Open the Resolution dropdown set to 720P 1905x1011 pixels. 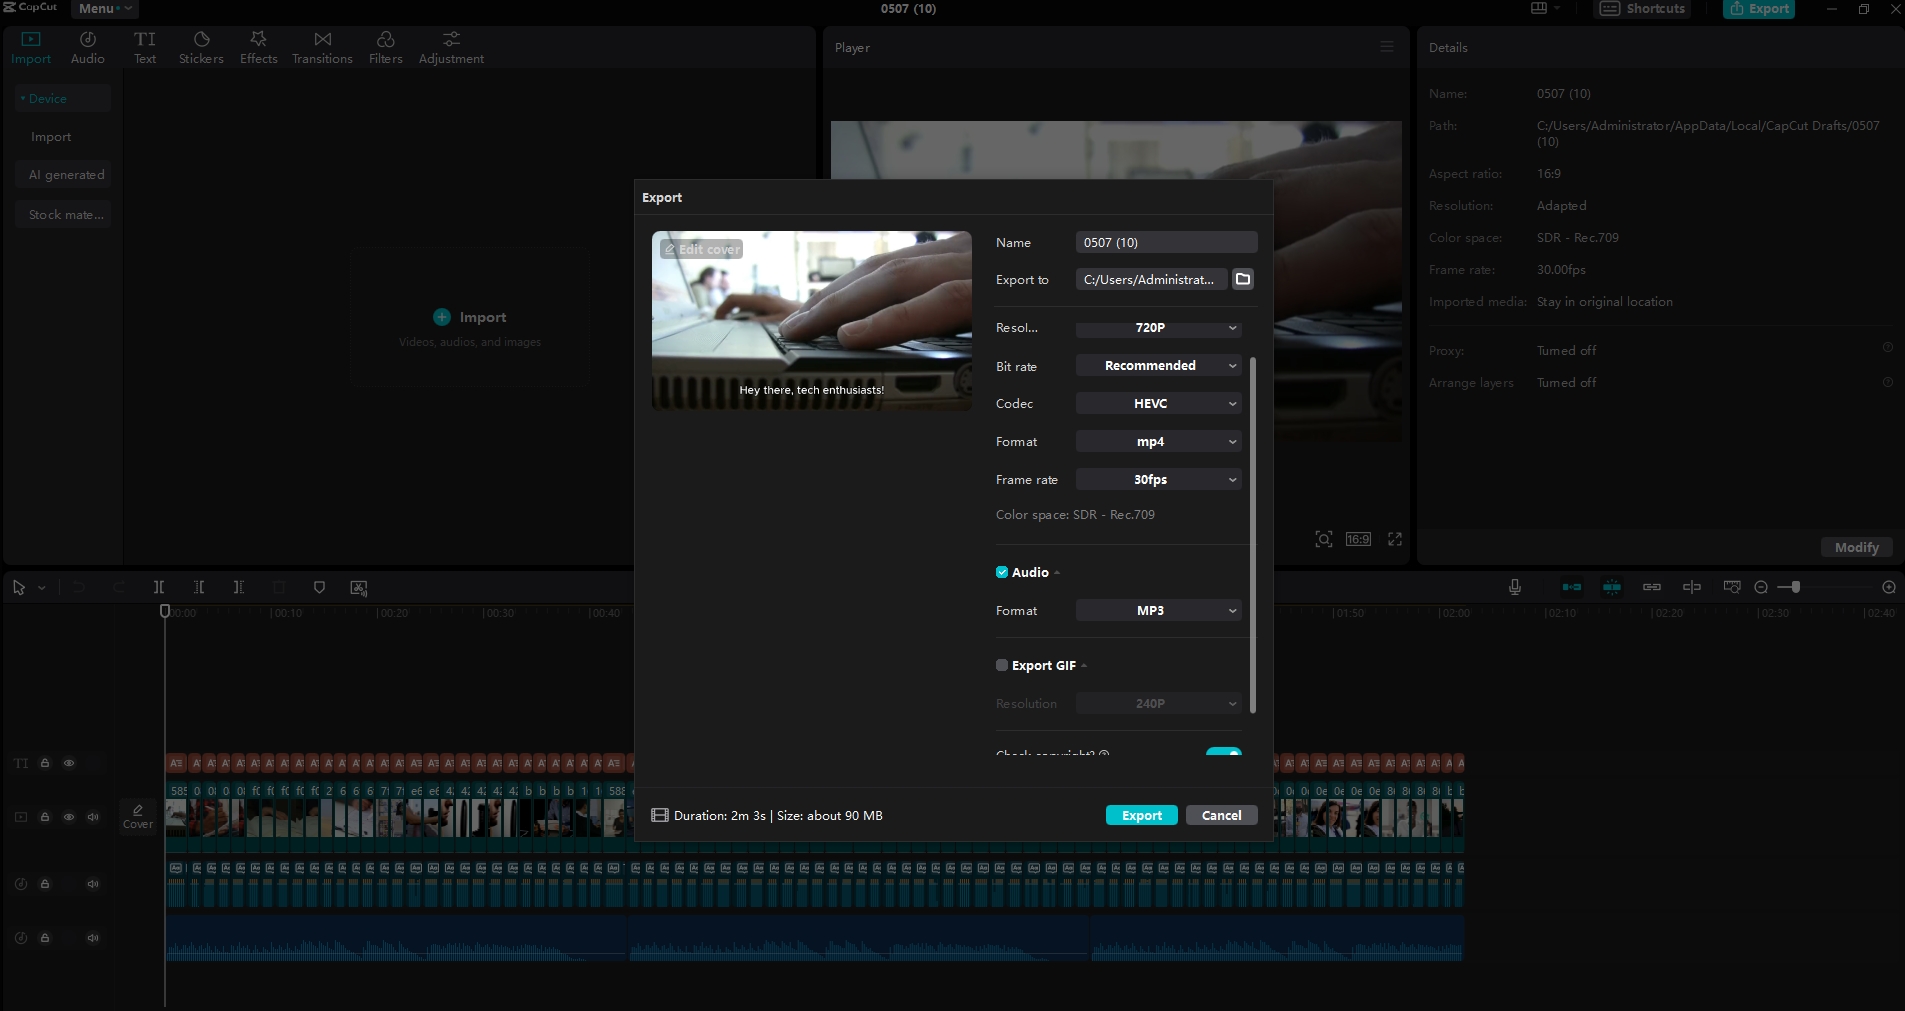(x=1157, y=328)
